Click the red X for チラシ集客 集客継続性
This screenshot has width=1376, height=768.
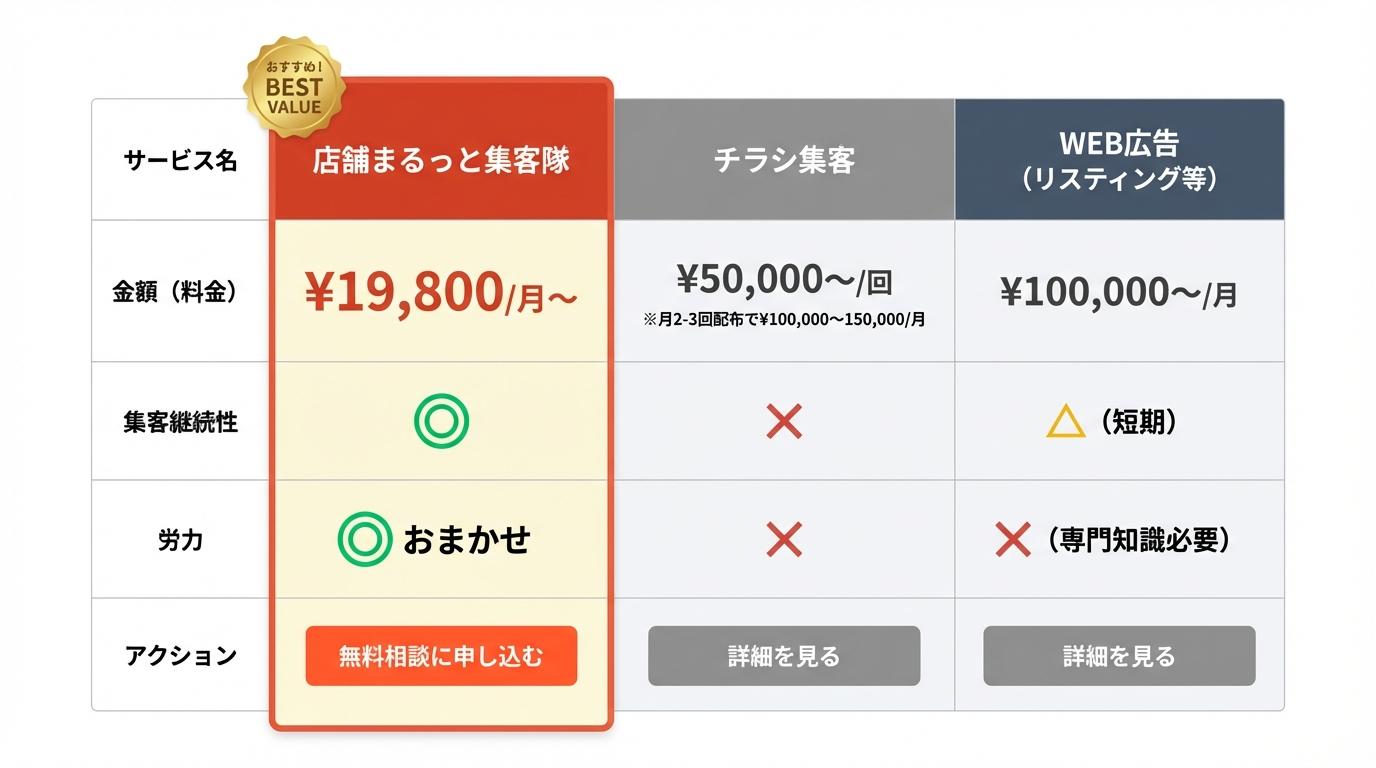[784, 422]
